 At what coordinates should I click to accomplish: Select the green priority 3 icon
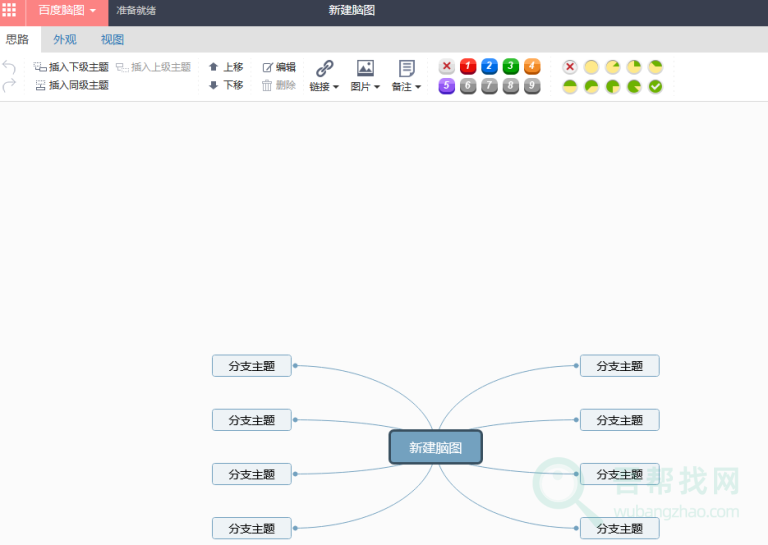tap(511, 67)
